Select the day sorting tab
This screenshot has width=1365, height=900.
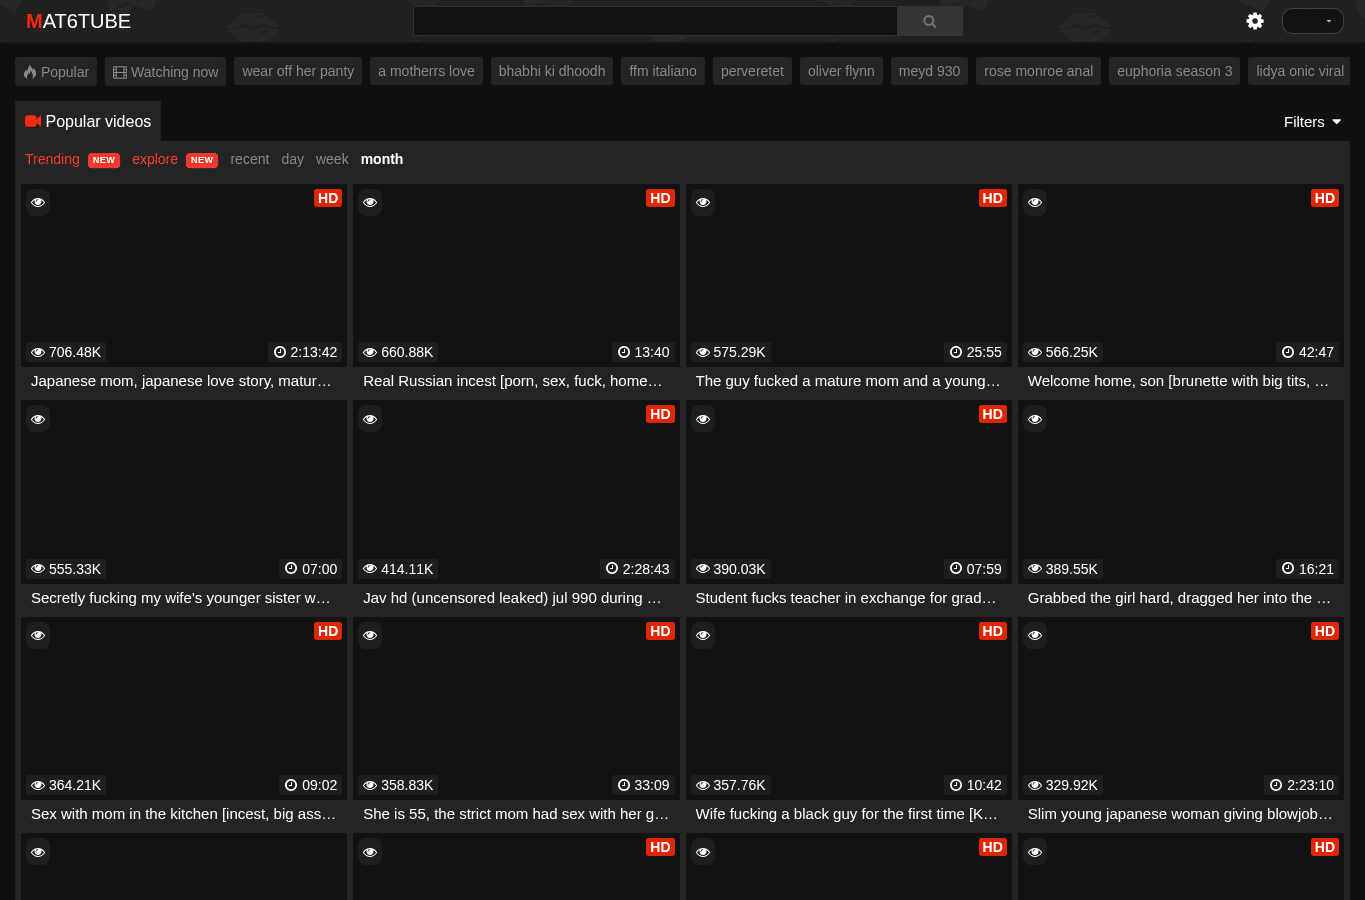click(x=292, y=159)
